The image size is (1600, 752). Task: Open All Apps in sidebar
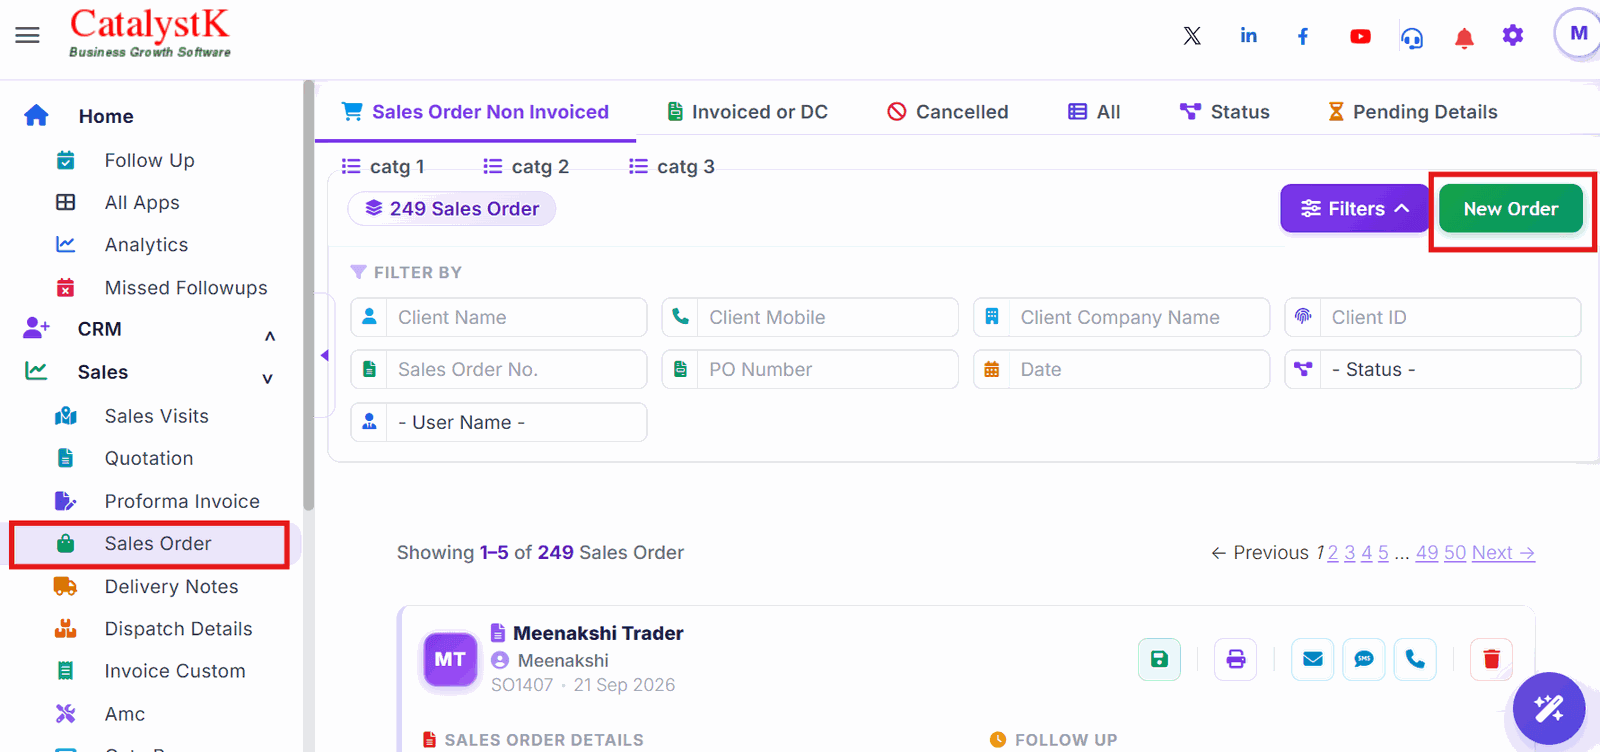tap(142, 202)
